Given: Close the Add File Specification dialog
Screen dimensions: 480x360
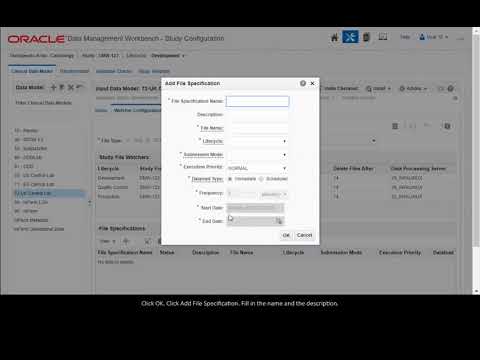Looking at the screenshot, I should [x=312, y=83].
